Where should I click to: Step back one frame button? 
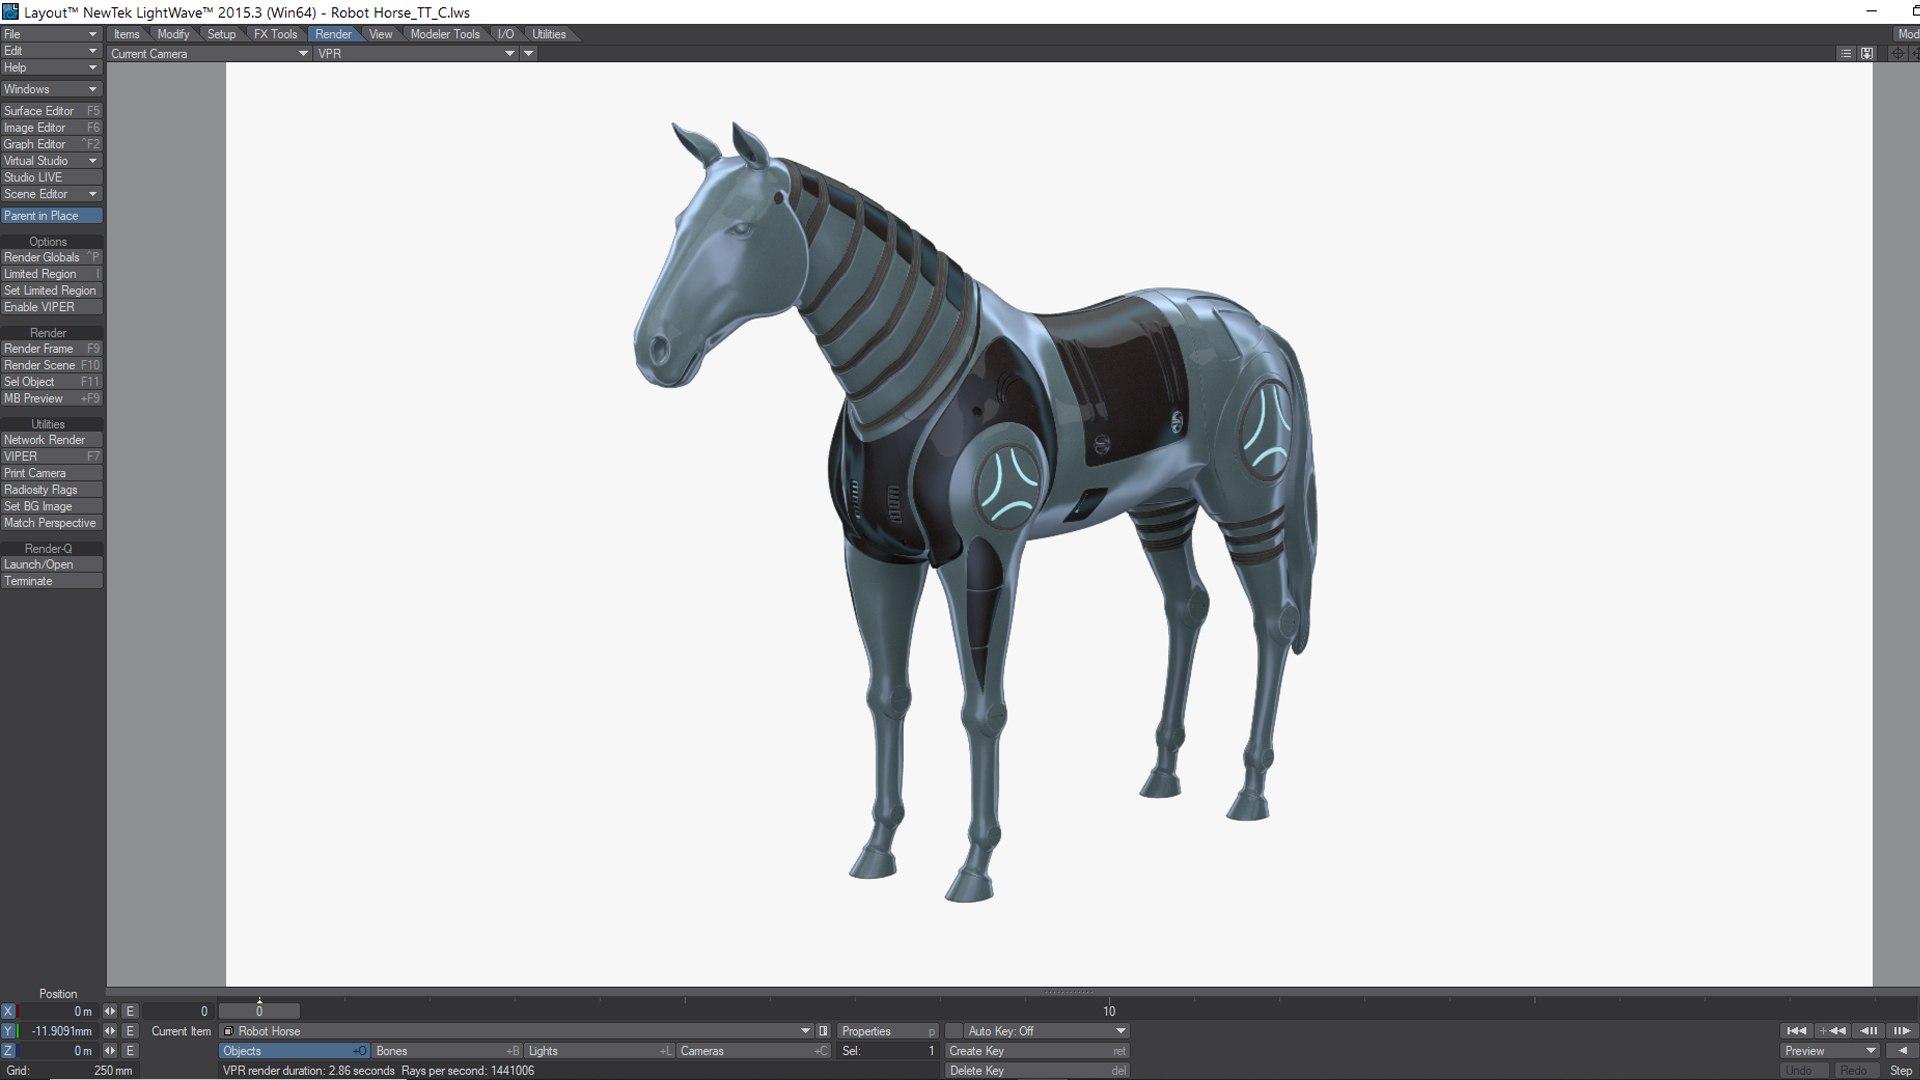pos(1867,1031)
